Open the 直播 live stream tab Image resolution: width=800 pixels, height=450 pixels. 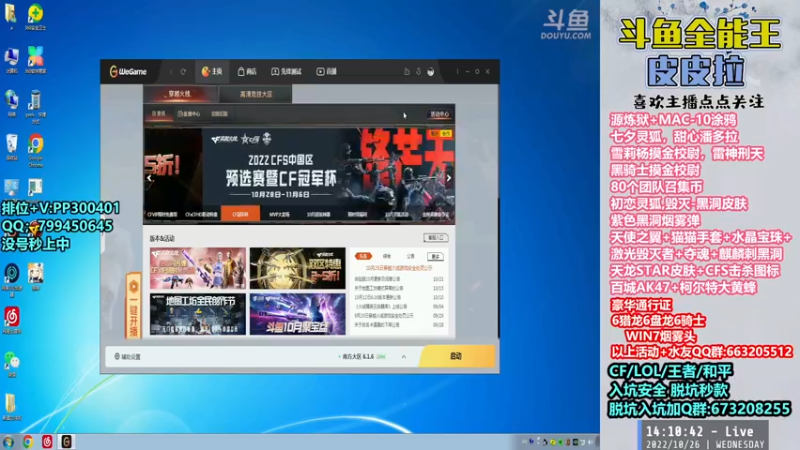click(x=327, y=71)
